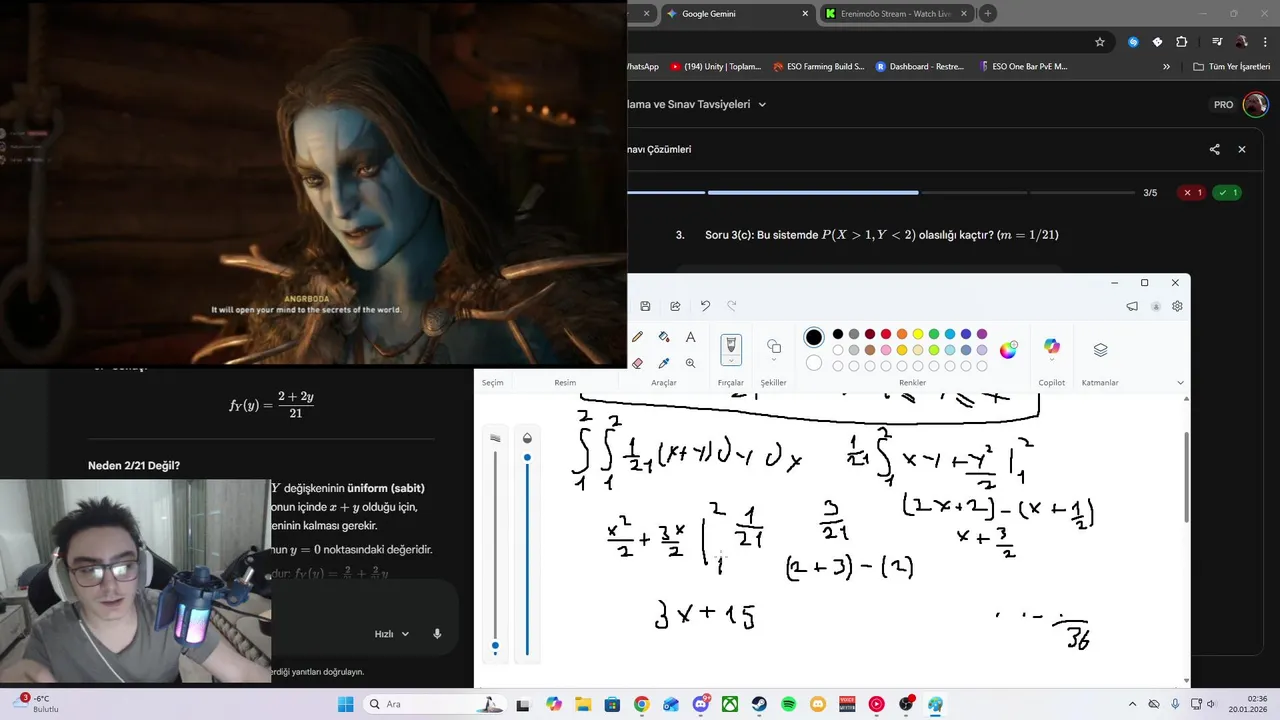Expand the Şekiller shapes dropdown
This screenshot has height=720, width=1280.
[774, 361]
